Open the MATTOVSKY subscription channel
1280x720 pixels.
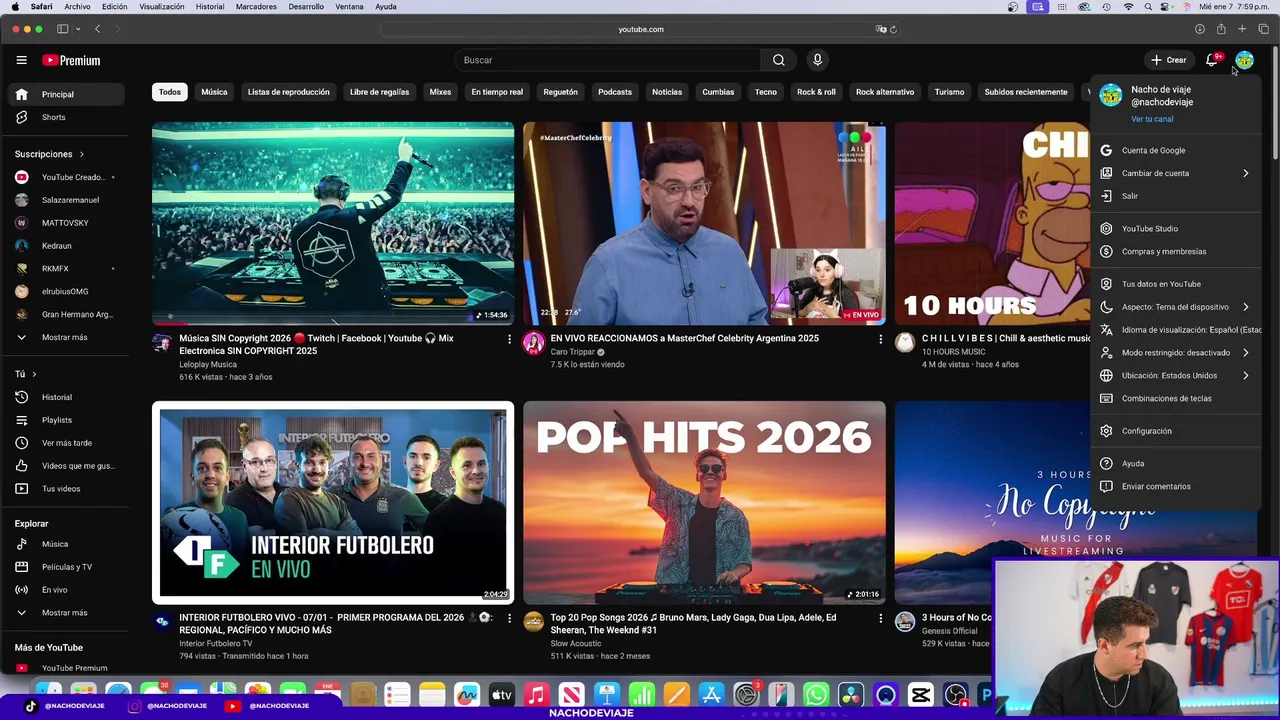65,223
